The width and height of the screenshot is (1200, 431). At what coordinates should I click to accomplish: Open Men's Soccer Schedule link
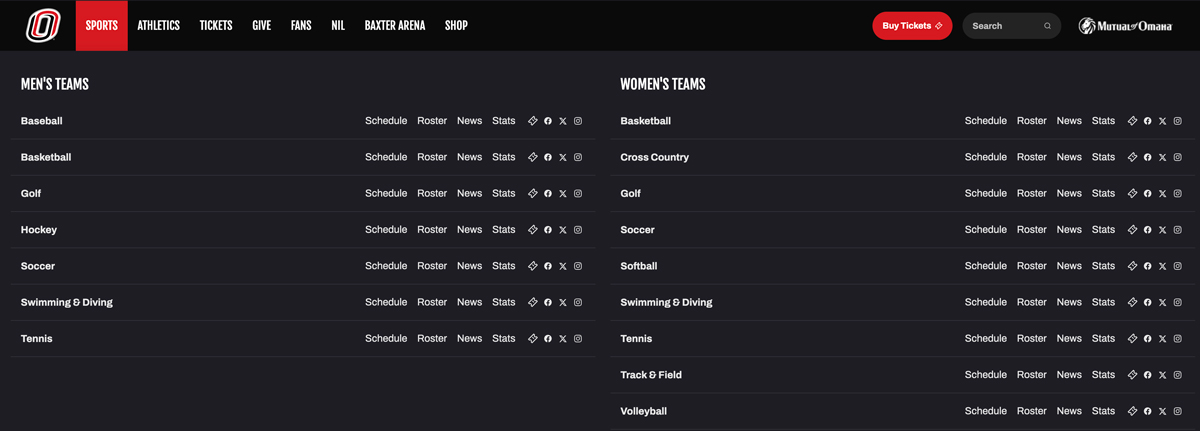pos(386,266)
